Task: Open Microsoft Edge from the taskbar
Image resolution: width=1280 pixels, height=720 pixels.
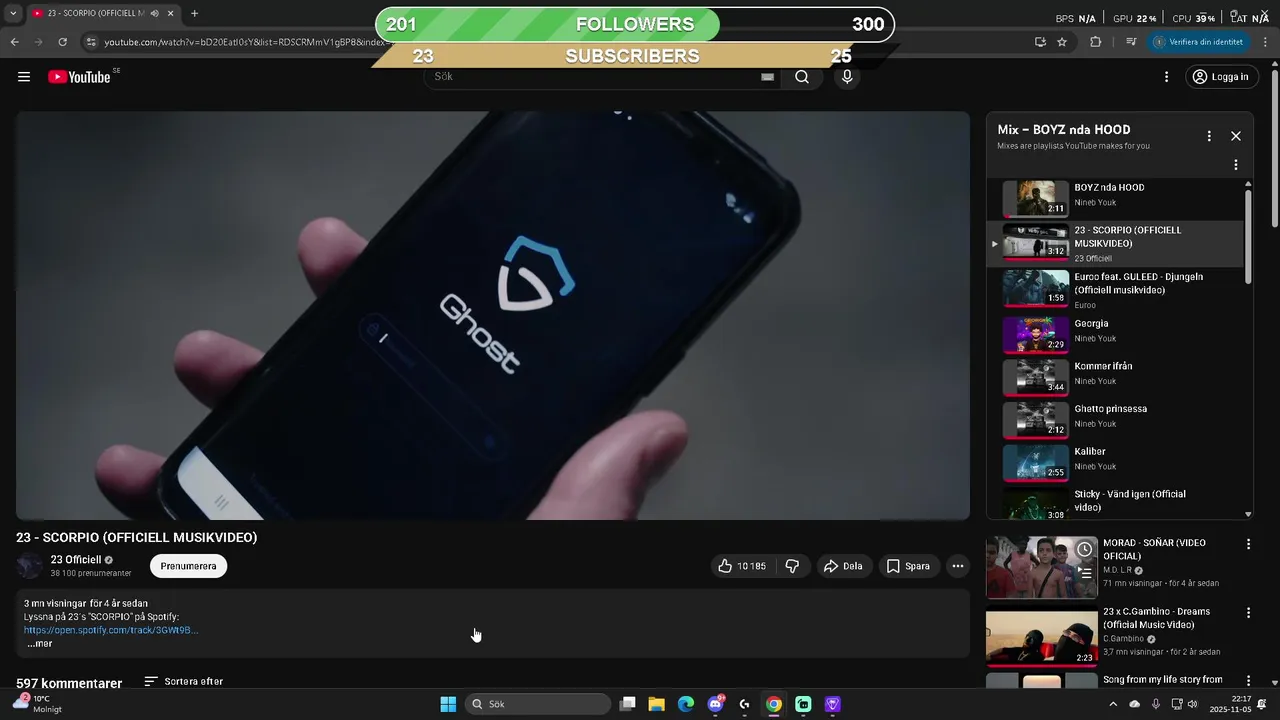Action: tap(686, 704)
